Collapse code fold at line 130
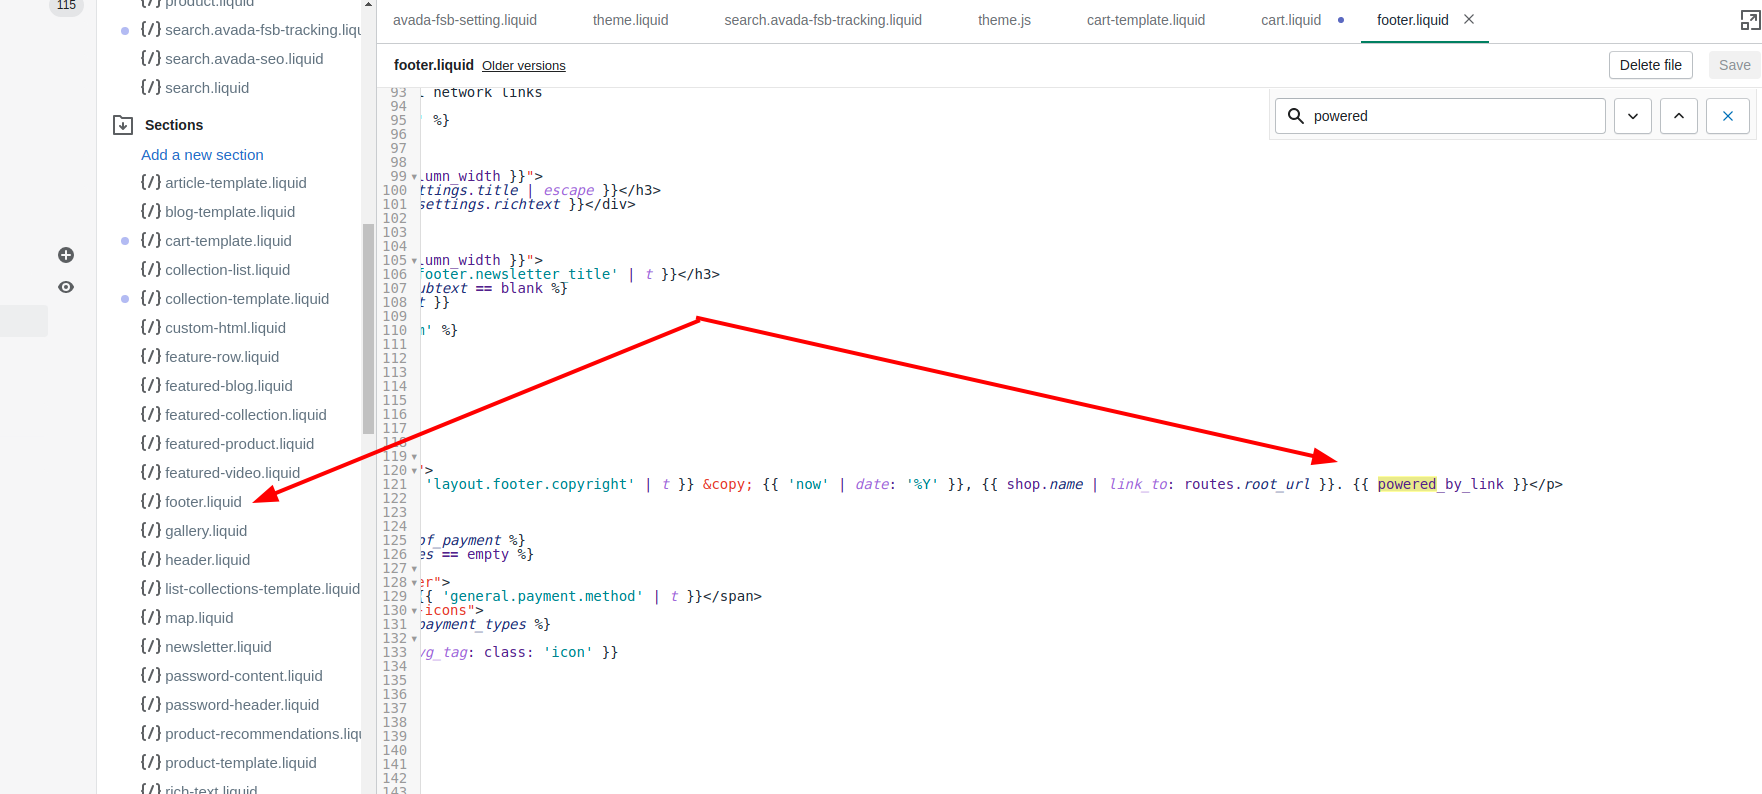 414,611
